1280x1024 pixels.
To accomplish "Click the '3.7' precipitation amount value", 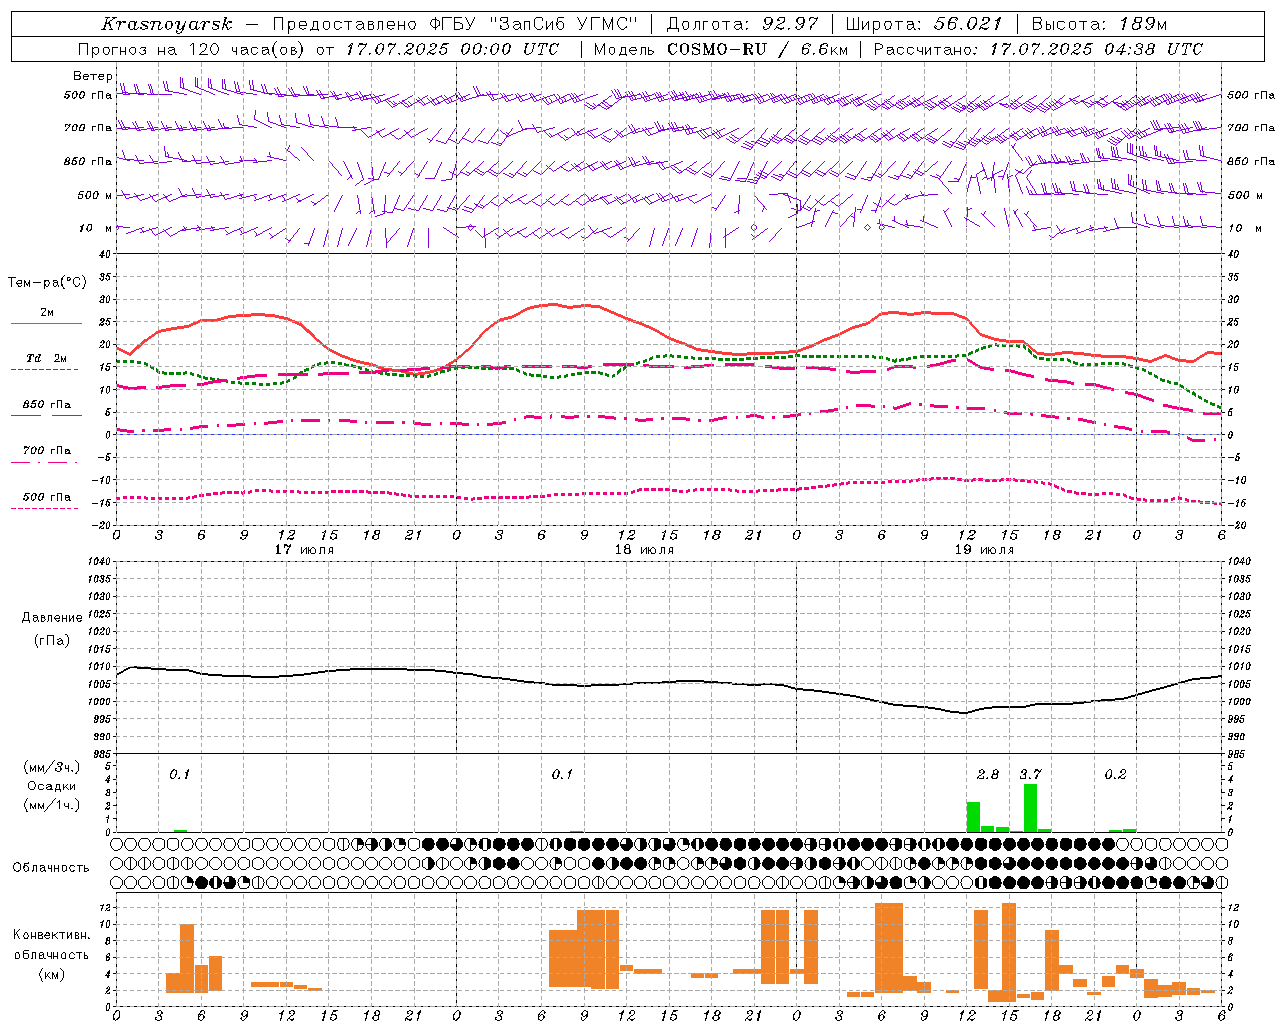I will pos(1030,774).
